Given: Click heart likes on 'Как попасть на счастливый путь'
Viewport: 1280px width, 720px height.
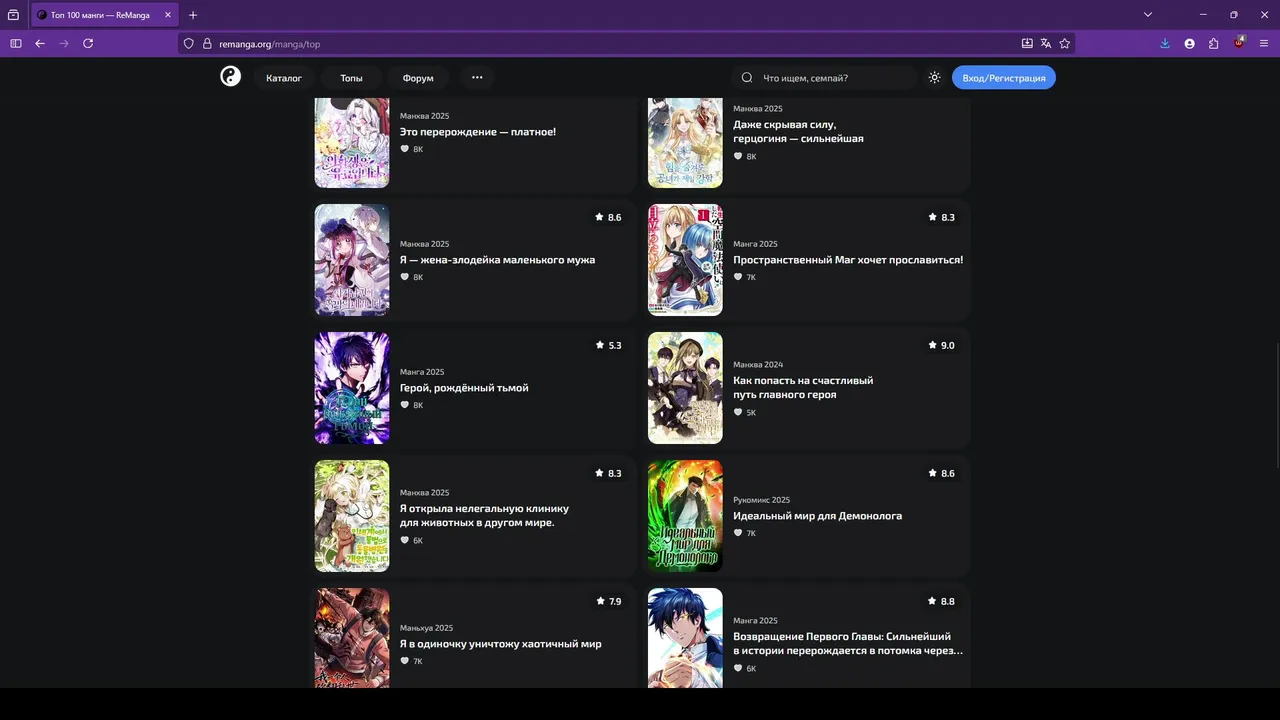Looking at the screenshot, I should point(745,413).
